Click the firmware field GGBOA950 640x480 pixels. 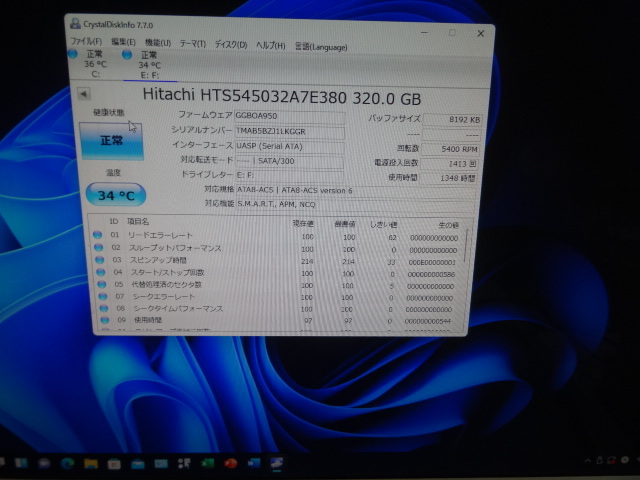(289, 116)
